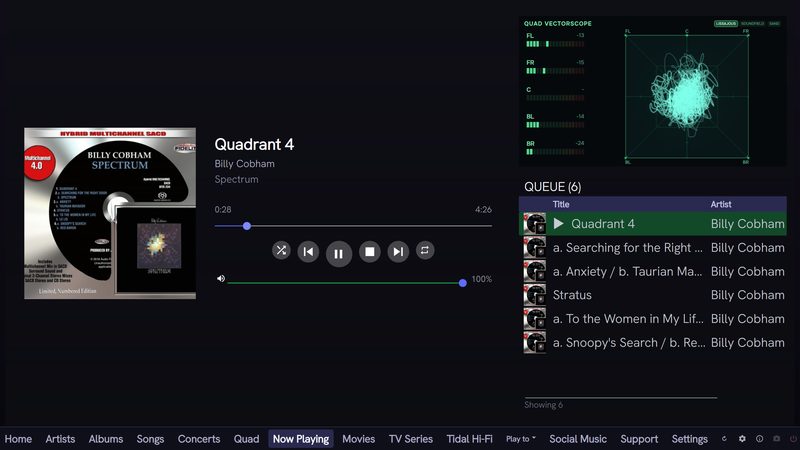The image size is (800, 450).
Task: Go to the Home tab
Action: point(18,439)
